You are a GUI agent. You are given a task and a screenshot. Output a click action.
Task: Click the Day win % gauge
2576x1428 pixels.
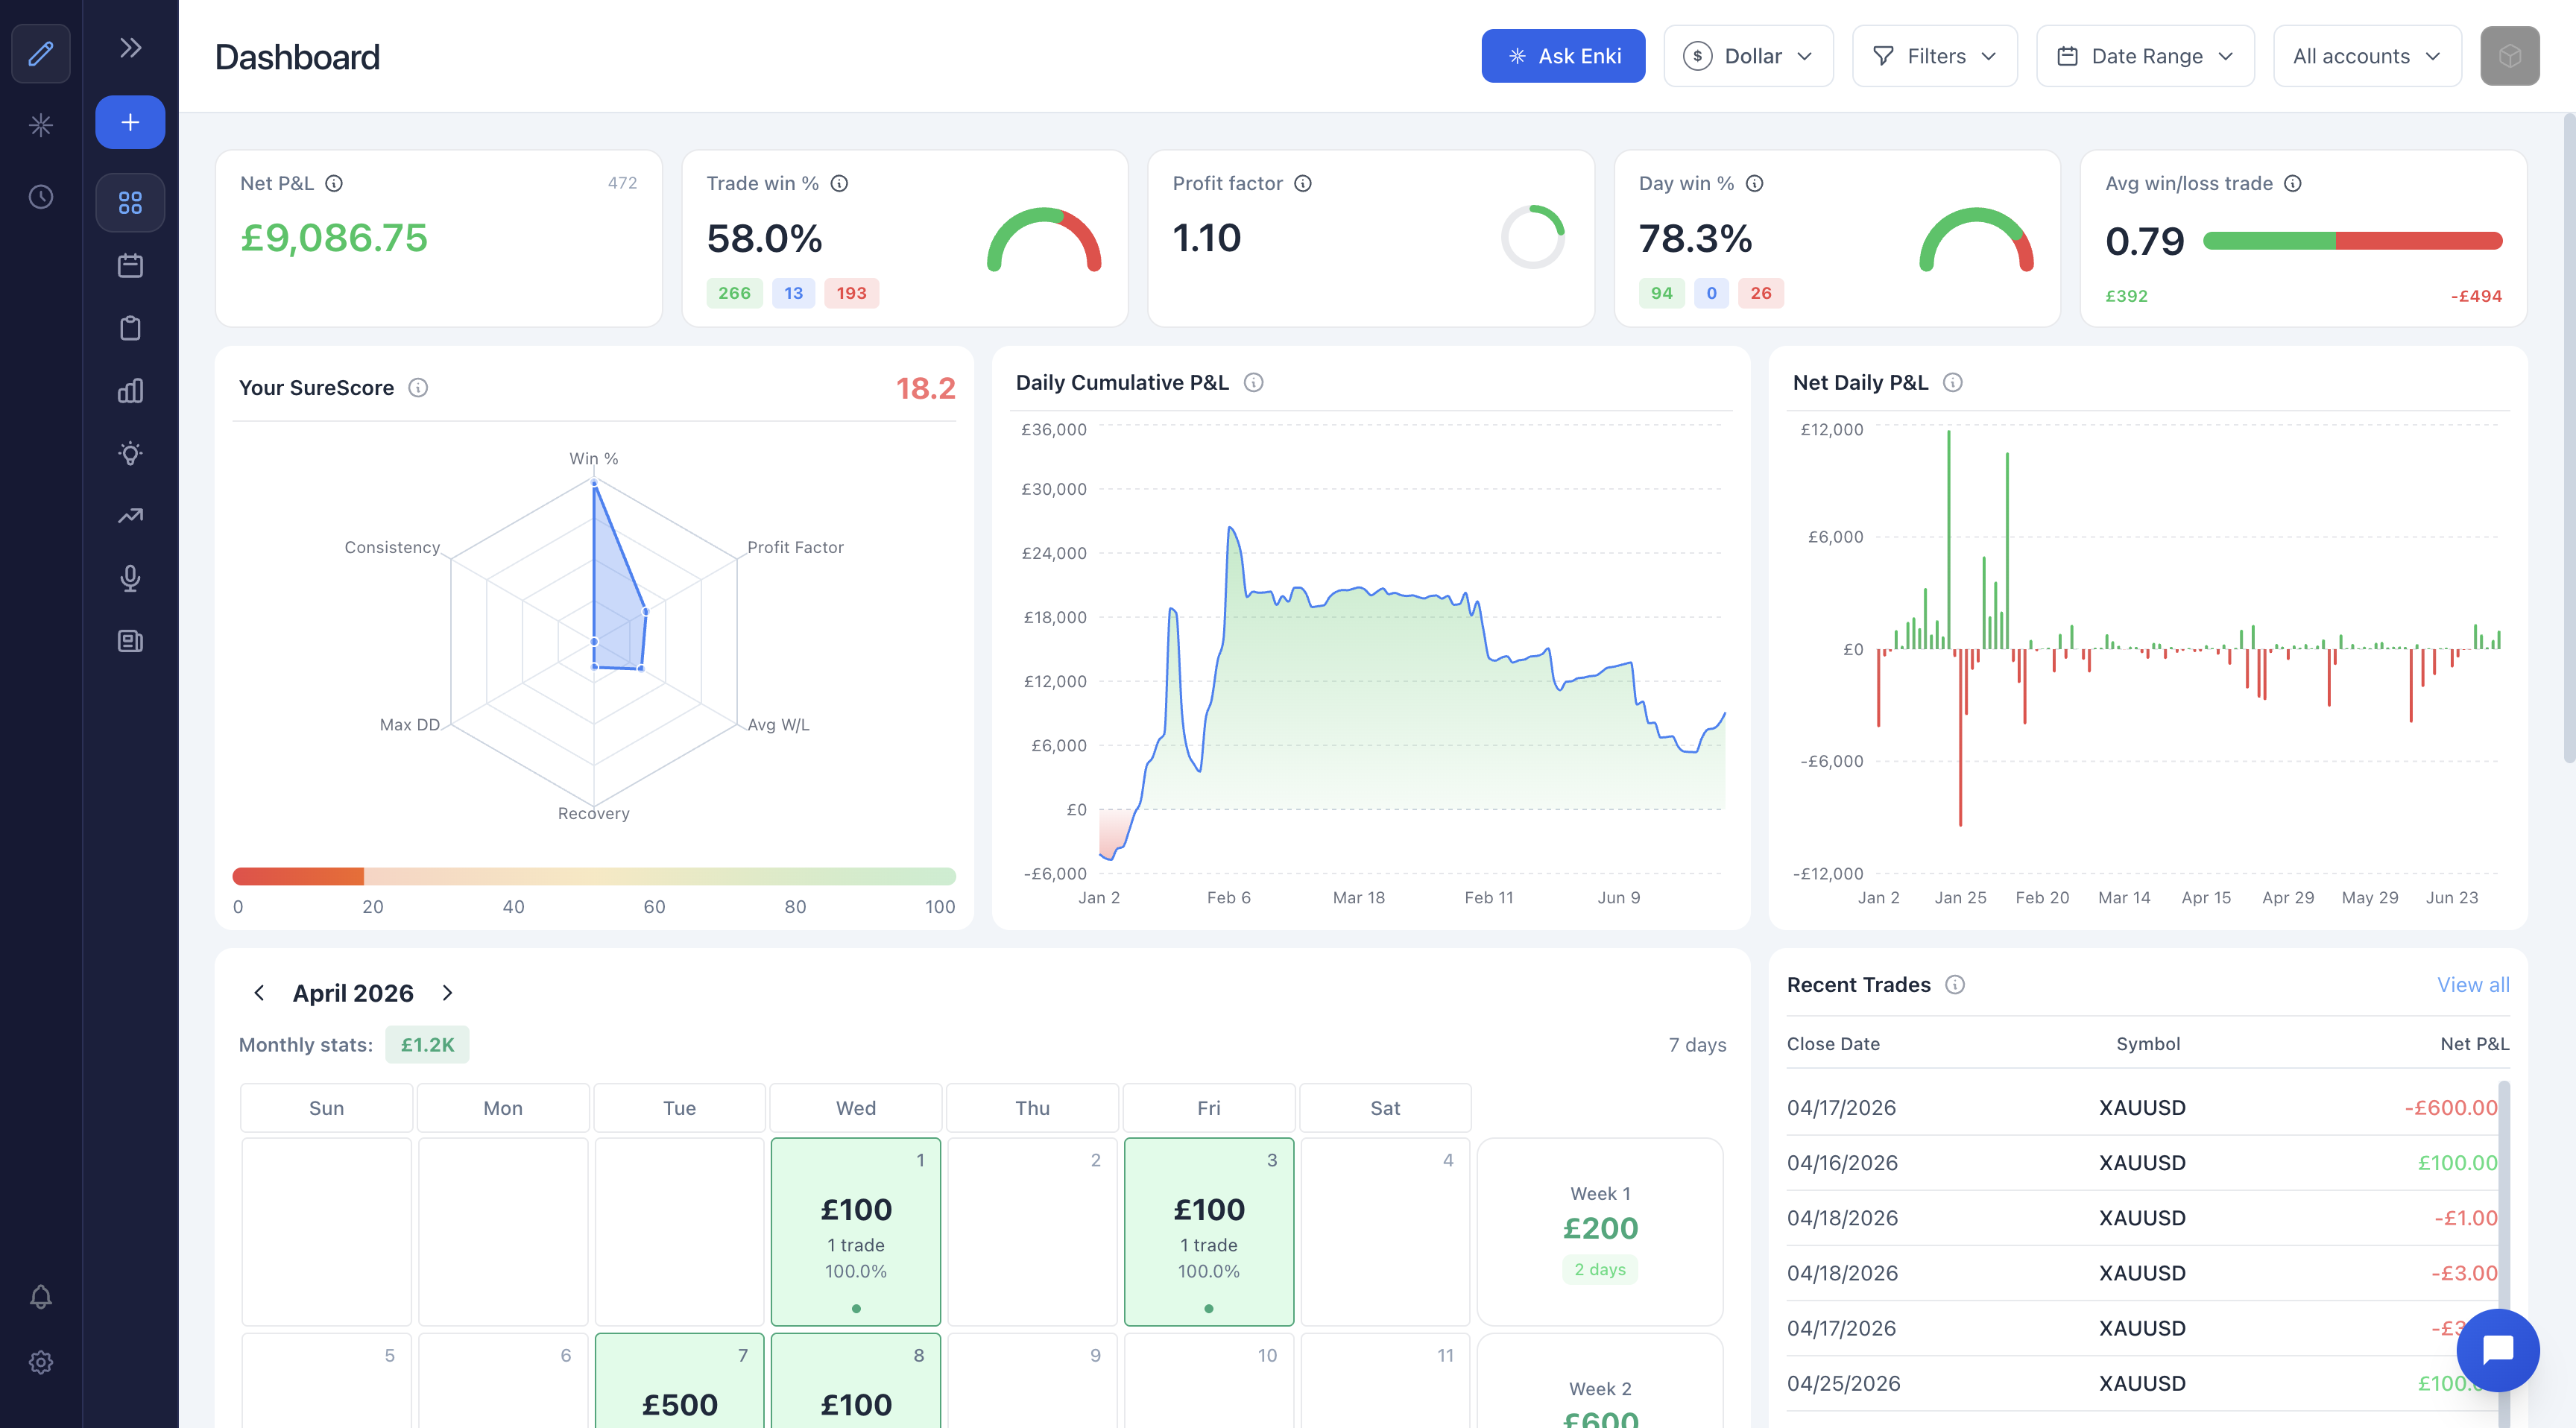pyautogui.click(x=1976, y=240)
